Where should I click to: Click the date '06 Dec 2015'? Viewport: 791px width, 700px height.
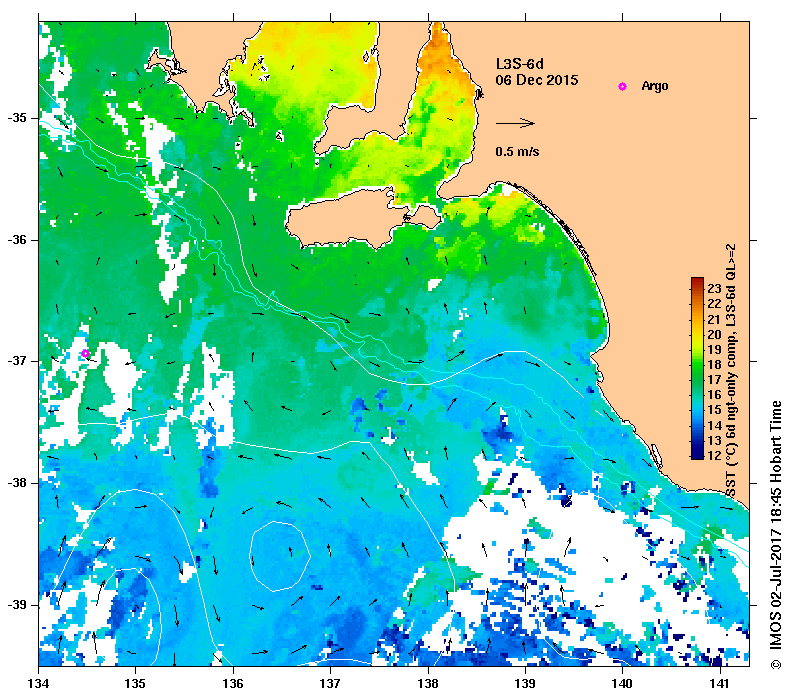pos(537,80)
